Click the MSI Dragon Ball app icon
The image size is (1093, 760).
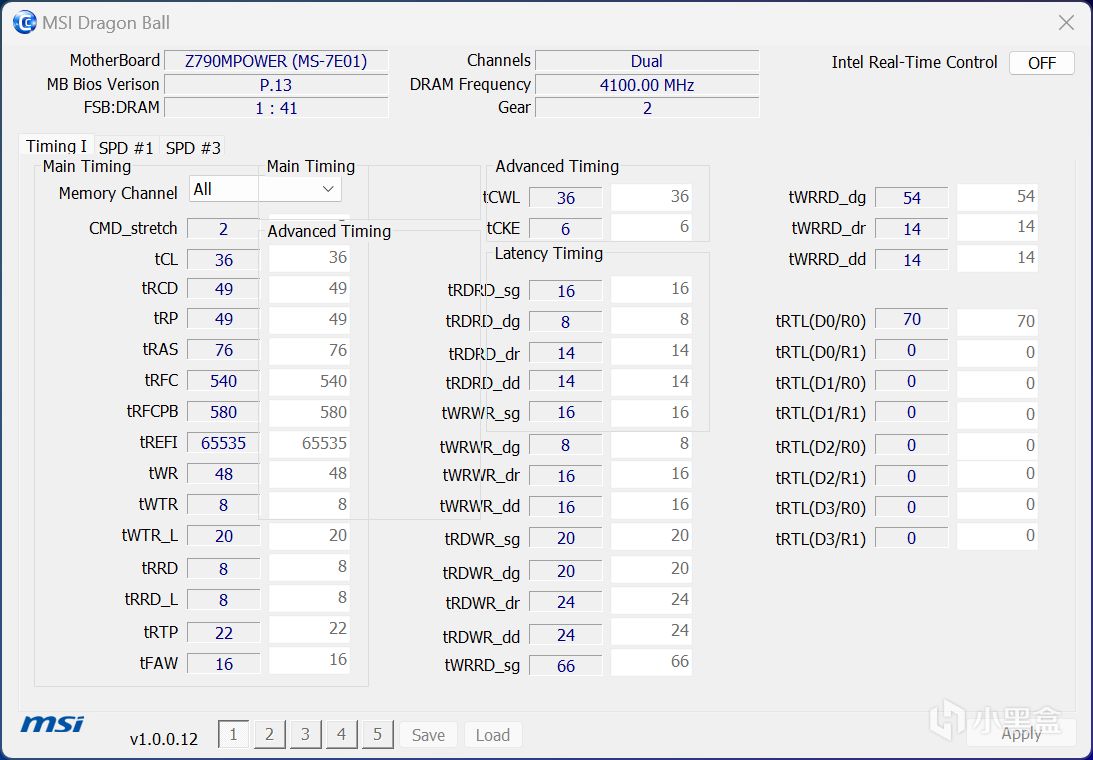tap(24, 23)
